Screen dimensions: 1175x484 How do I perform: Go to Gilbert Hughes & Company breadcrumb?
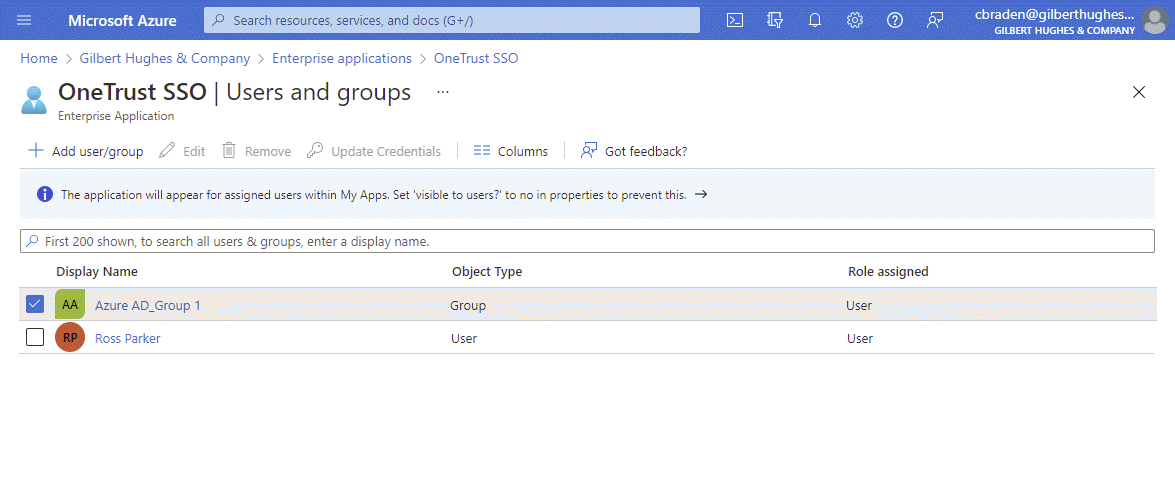tap(165, 58)
